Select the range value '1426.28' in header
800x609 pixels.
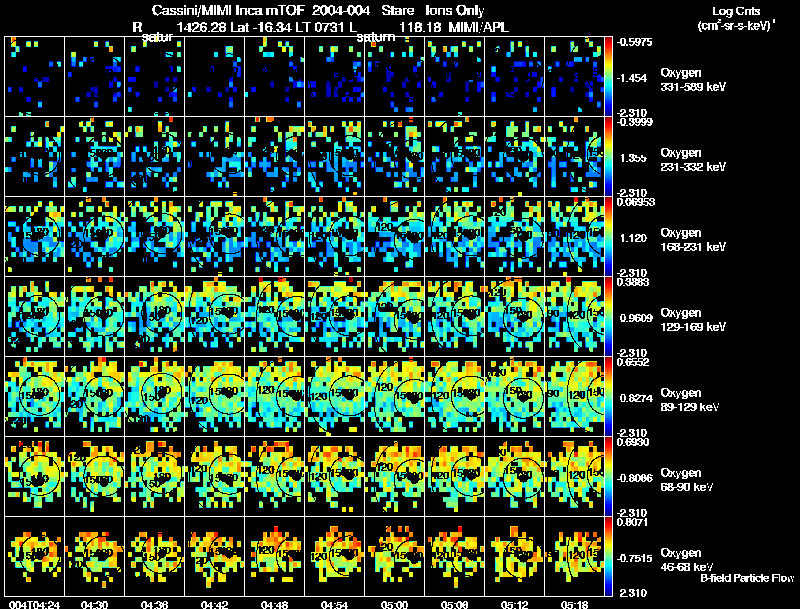[201, 27]
